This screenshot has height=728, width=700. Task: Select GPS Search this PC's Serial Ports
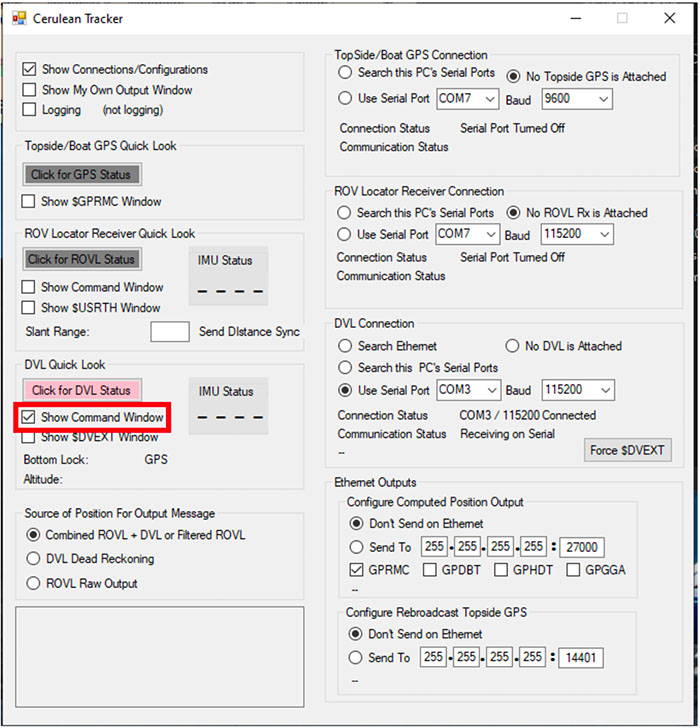[345, 72]
